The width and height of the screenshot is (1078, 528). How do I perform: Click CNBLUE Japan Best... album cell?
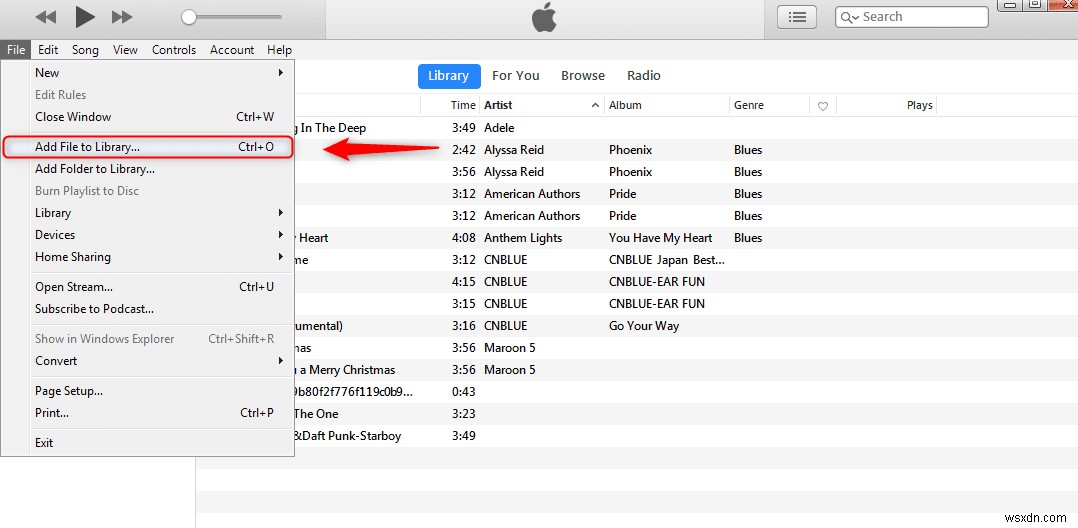667,260
